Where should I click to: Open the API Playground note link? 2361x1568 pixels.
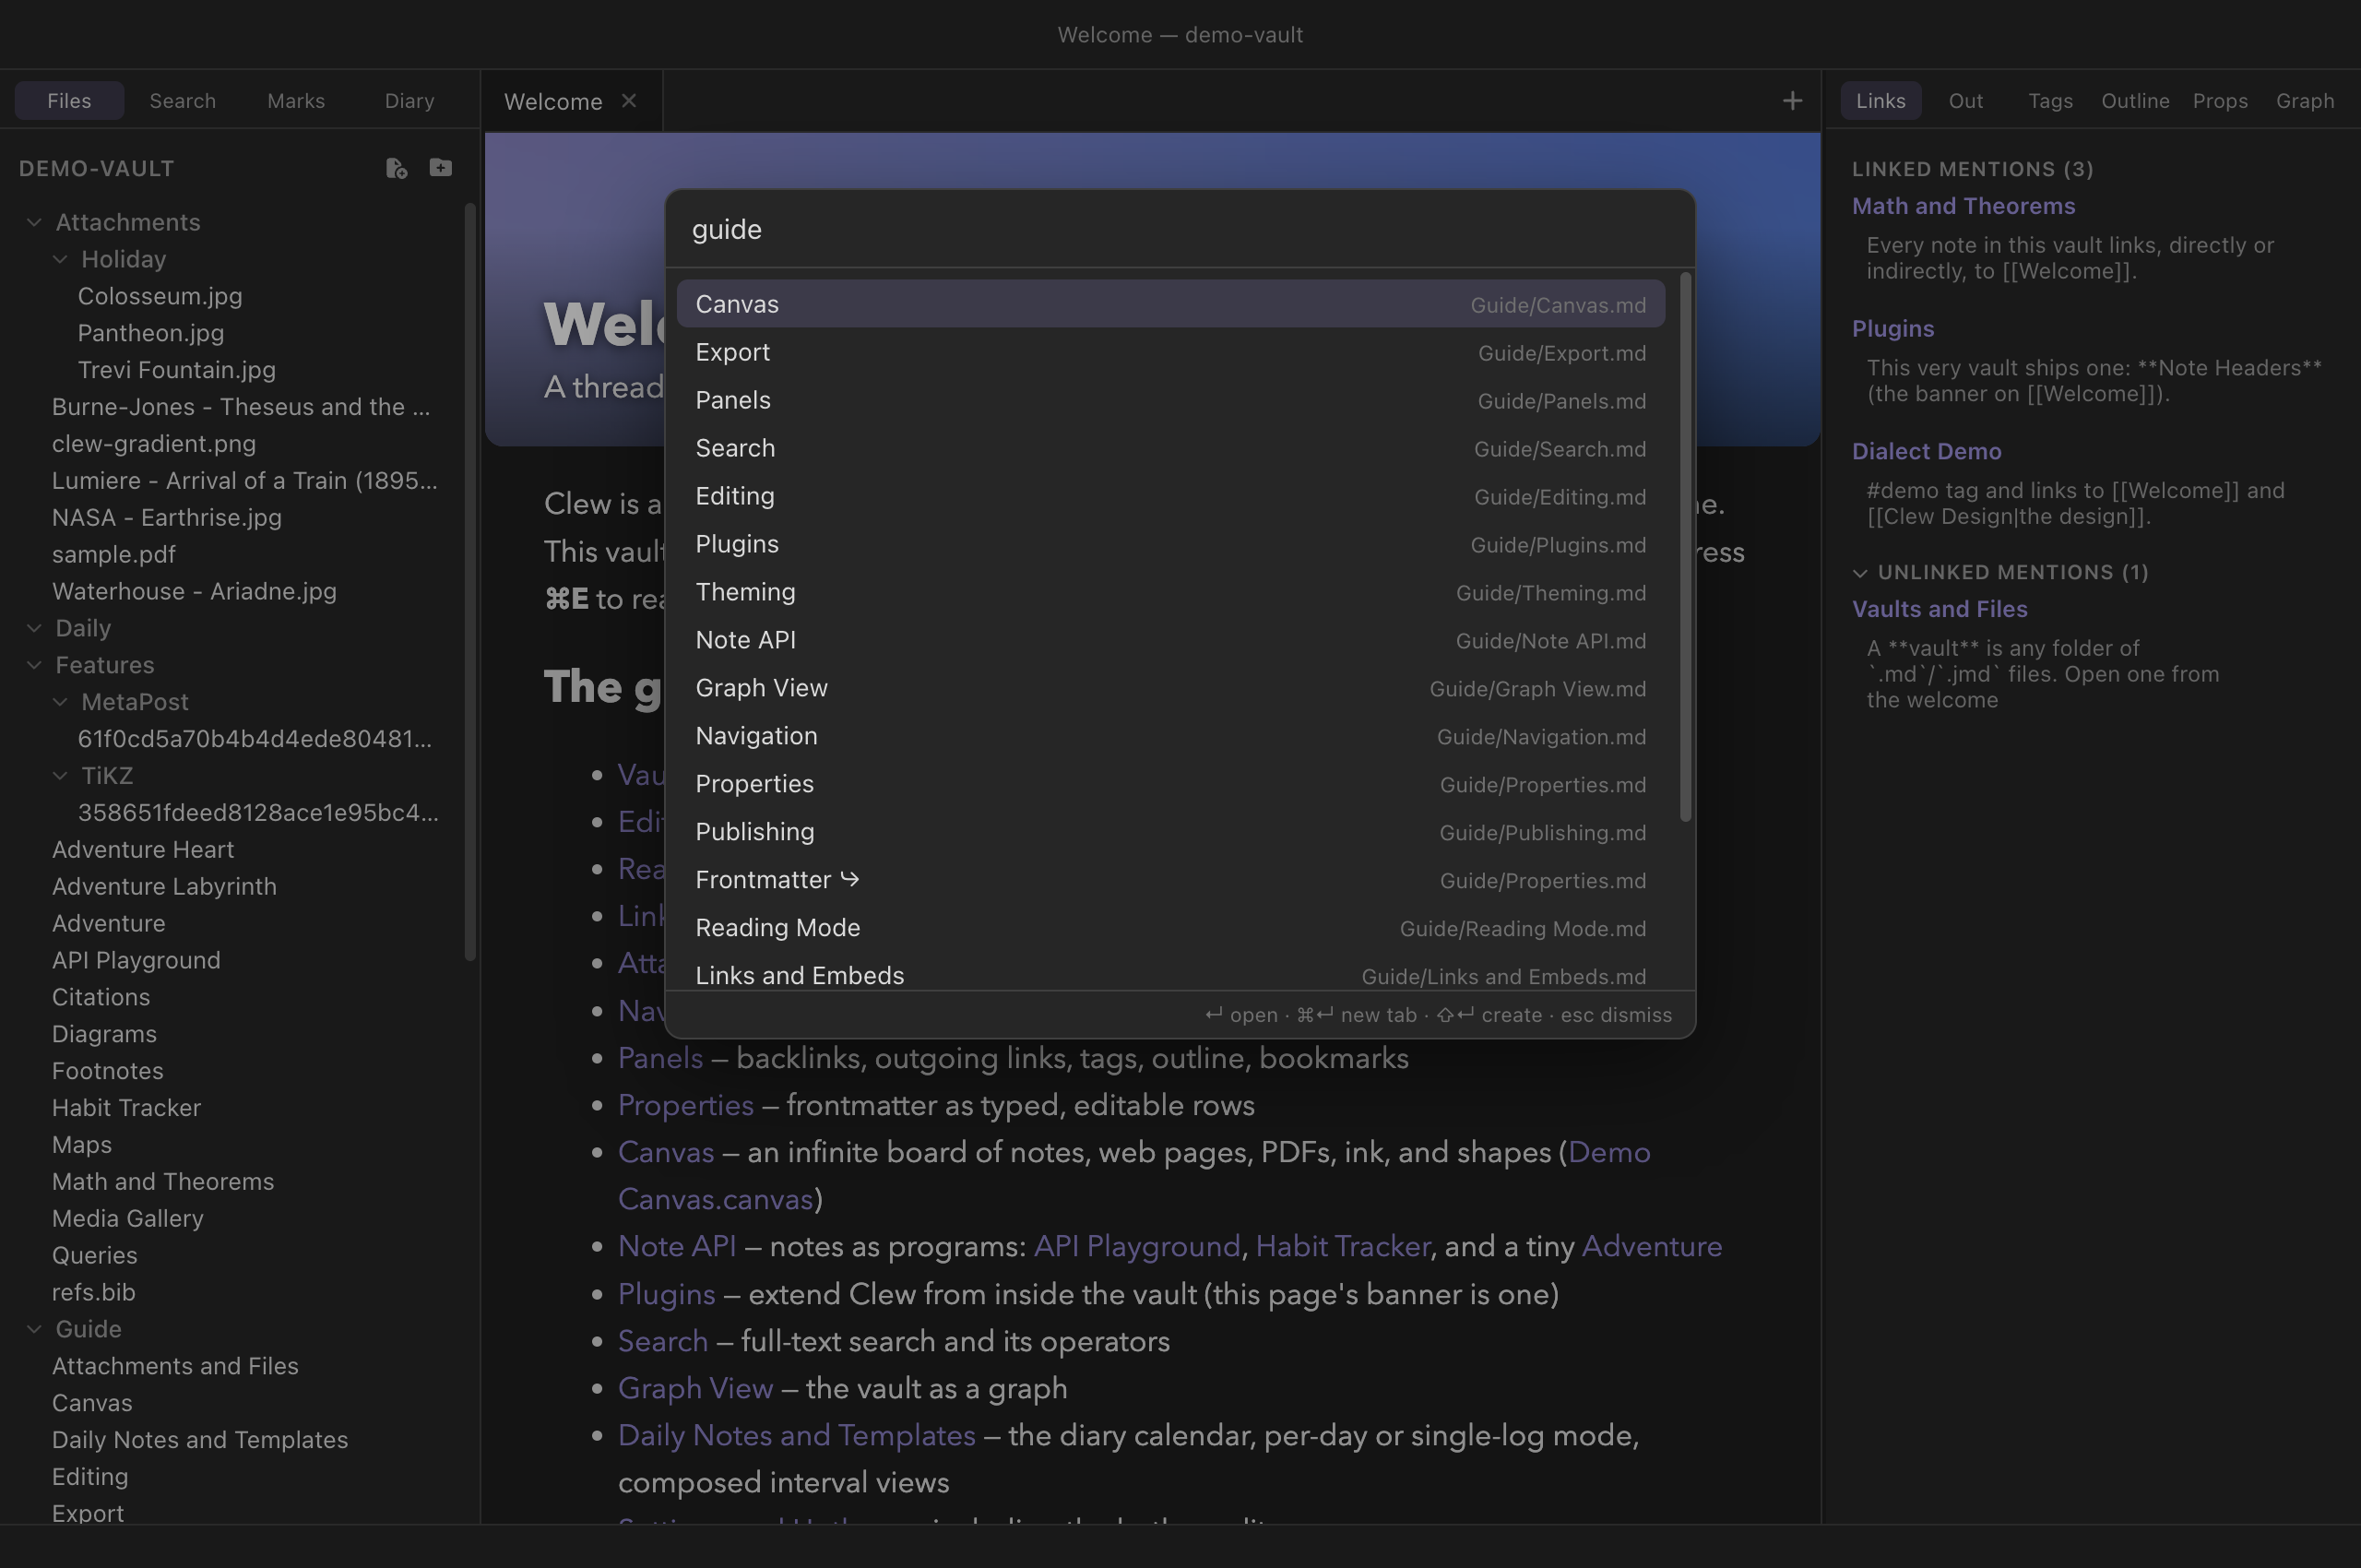coord(1136,1246)
